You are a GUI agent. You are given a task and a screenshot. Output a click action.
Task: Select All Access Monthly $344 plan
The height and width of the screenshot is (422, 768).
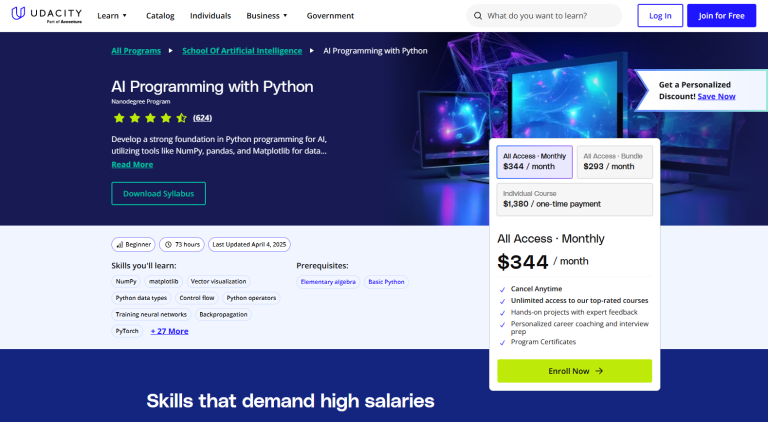pos(534,162)
